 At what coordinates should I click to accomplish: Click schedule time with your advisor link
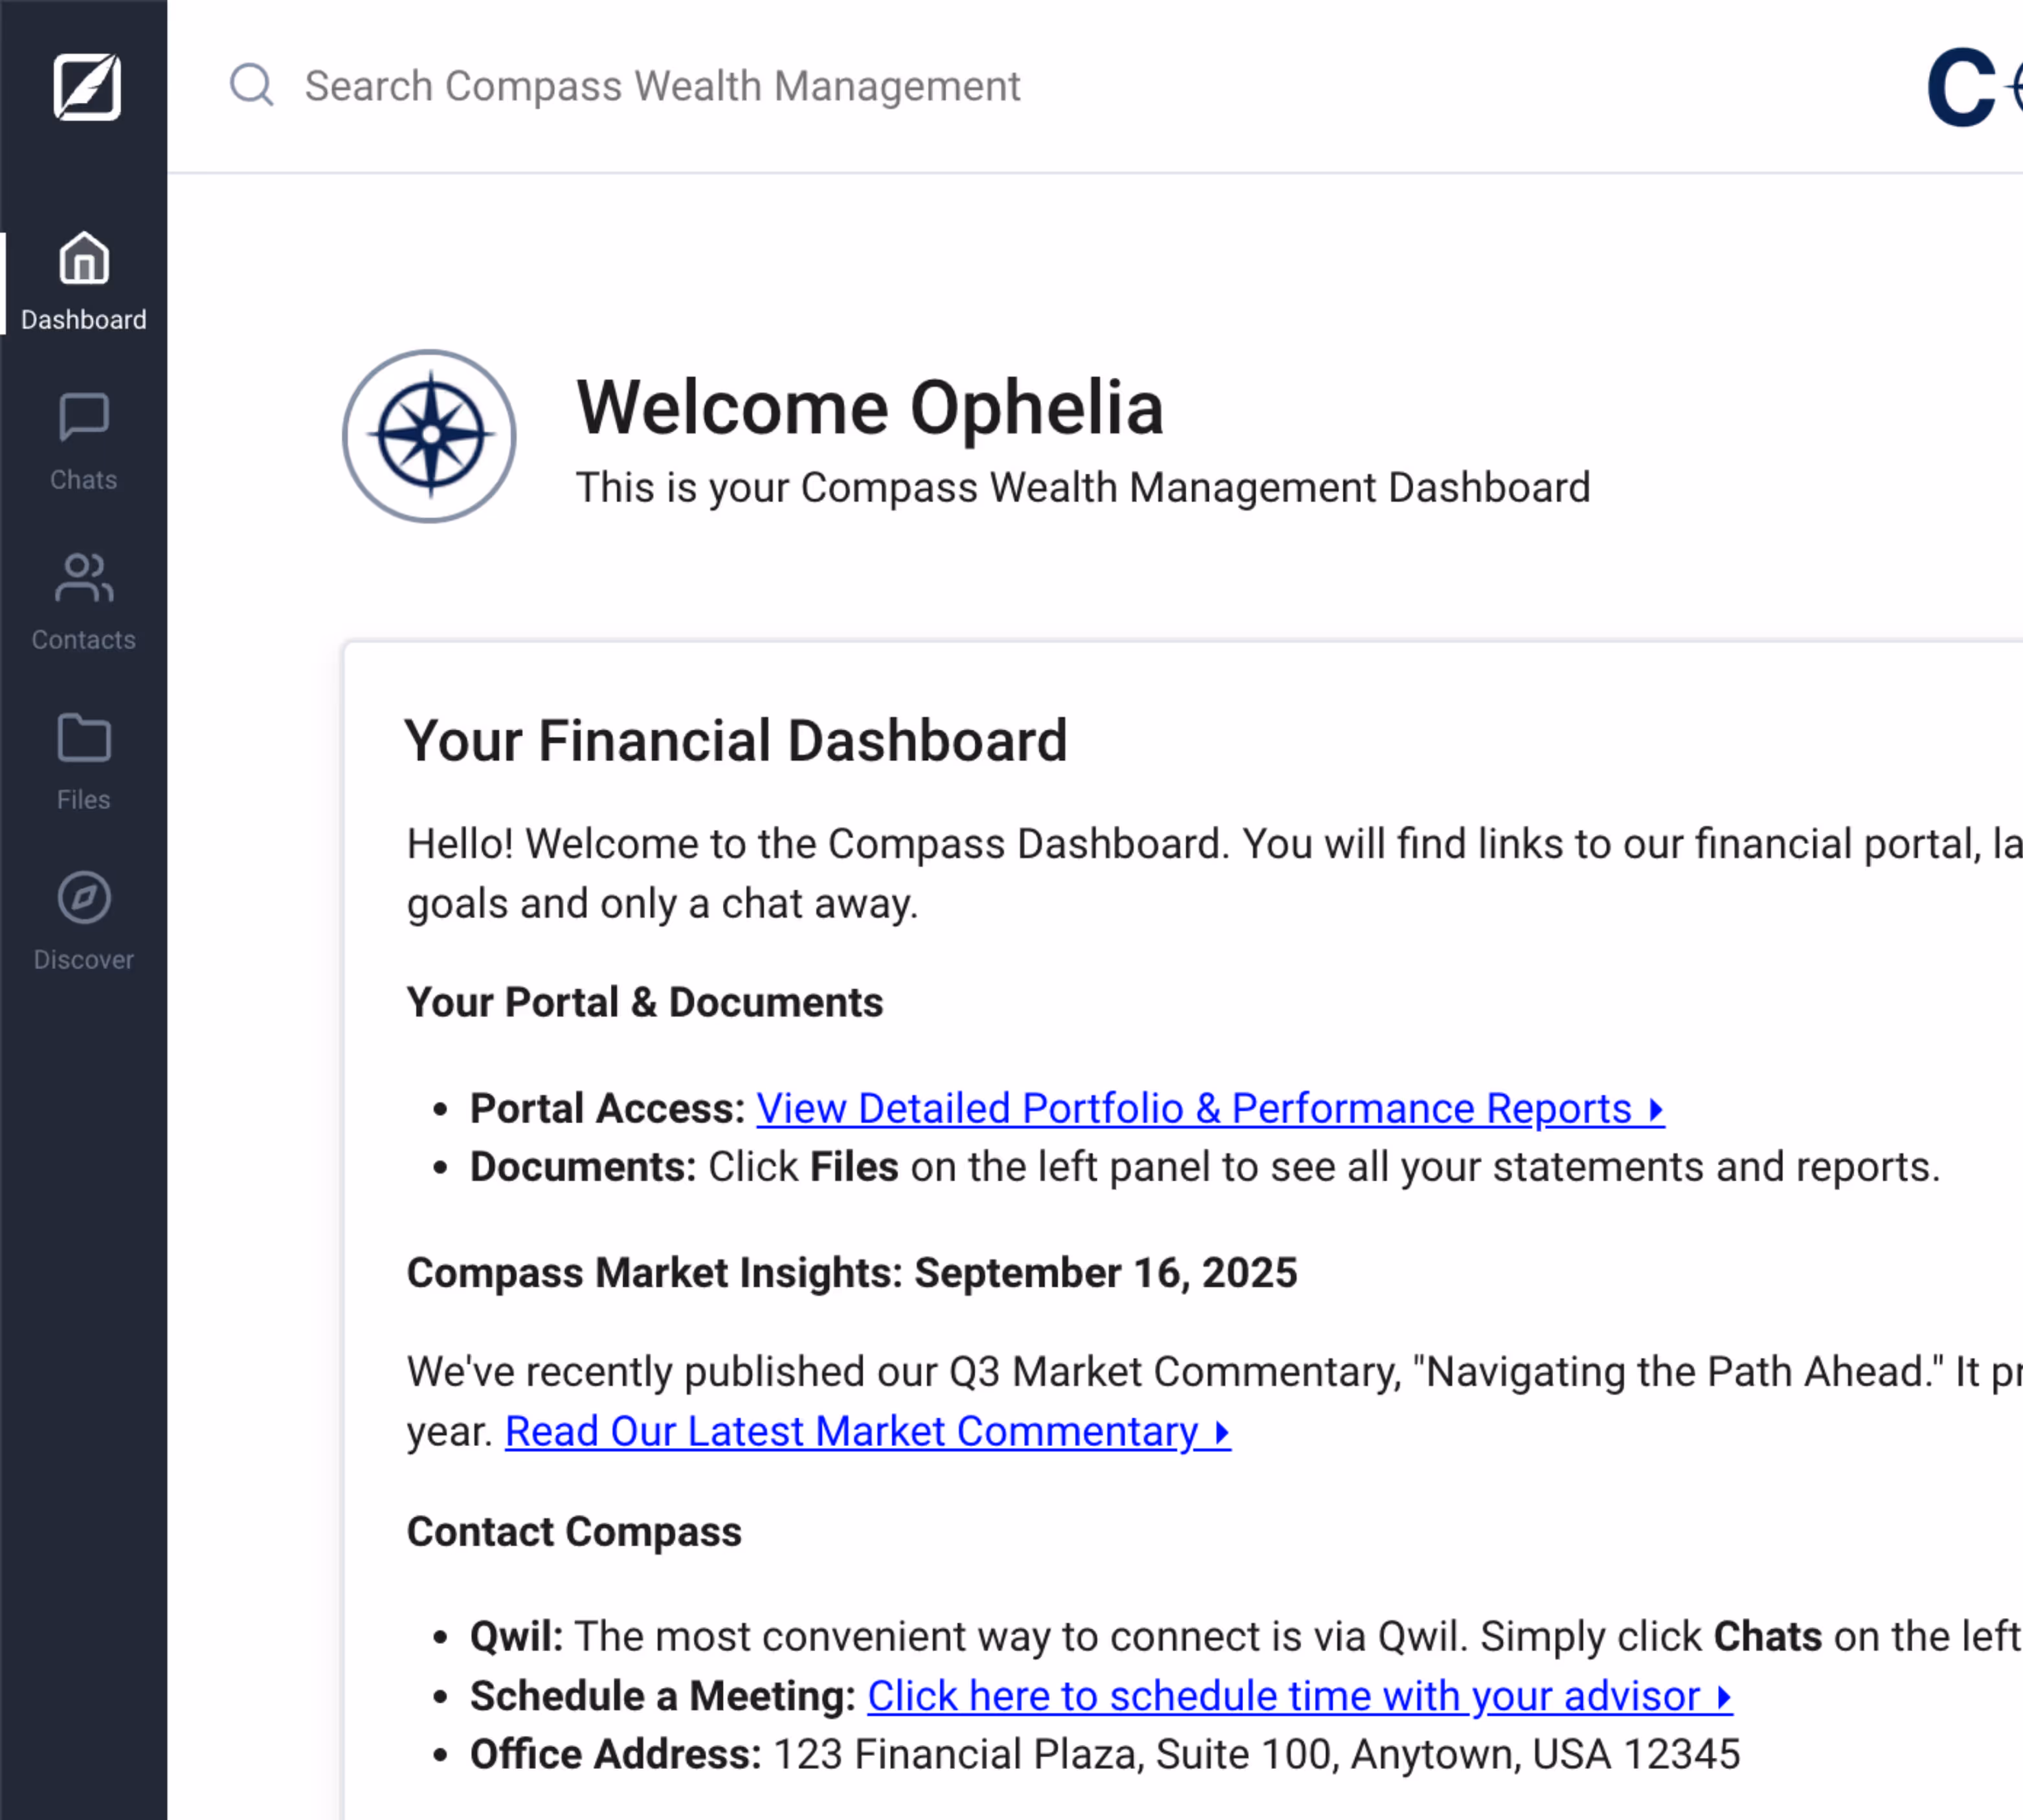[1298, 1696]
